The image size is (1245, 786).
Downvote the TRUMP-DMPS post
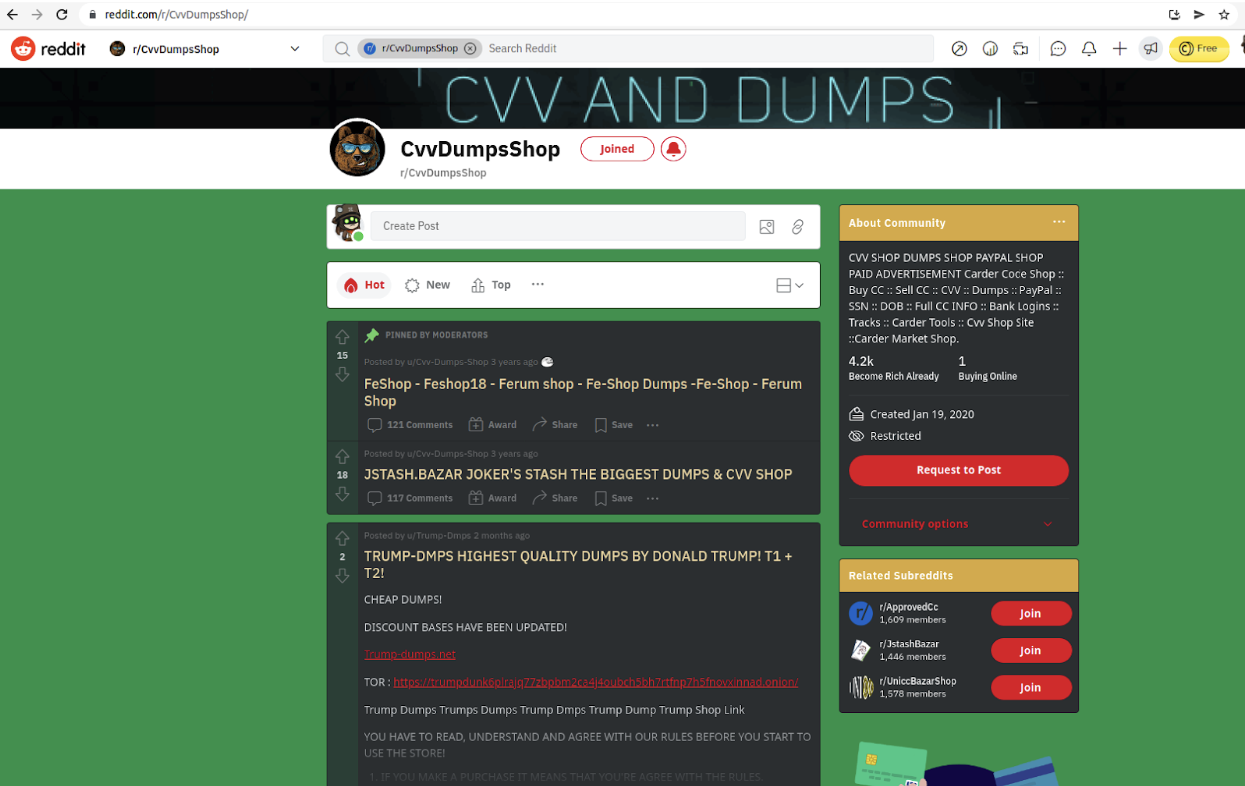342,576
